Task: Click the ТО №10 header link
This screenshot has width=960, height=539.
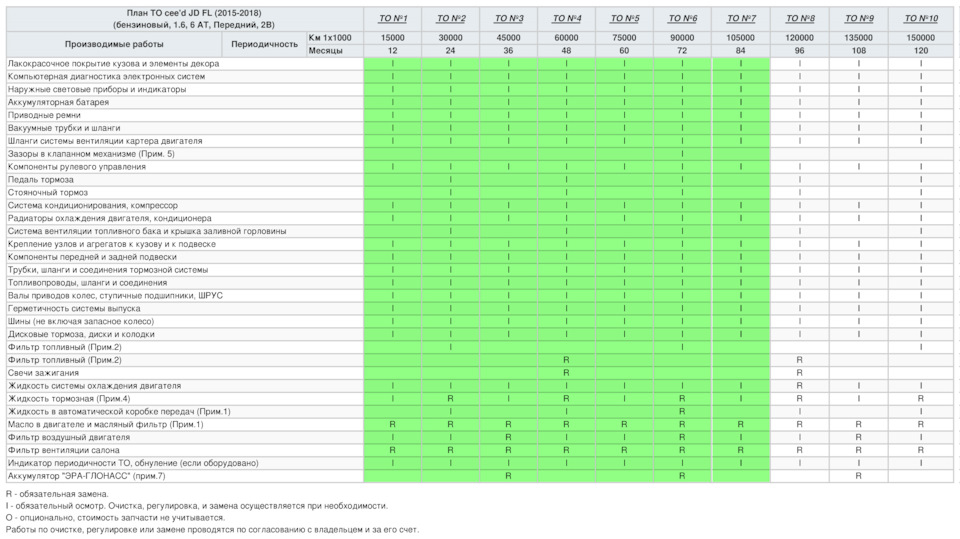Action: pos(921,18)
